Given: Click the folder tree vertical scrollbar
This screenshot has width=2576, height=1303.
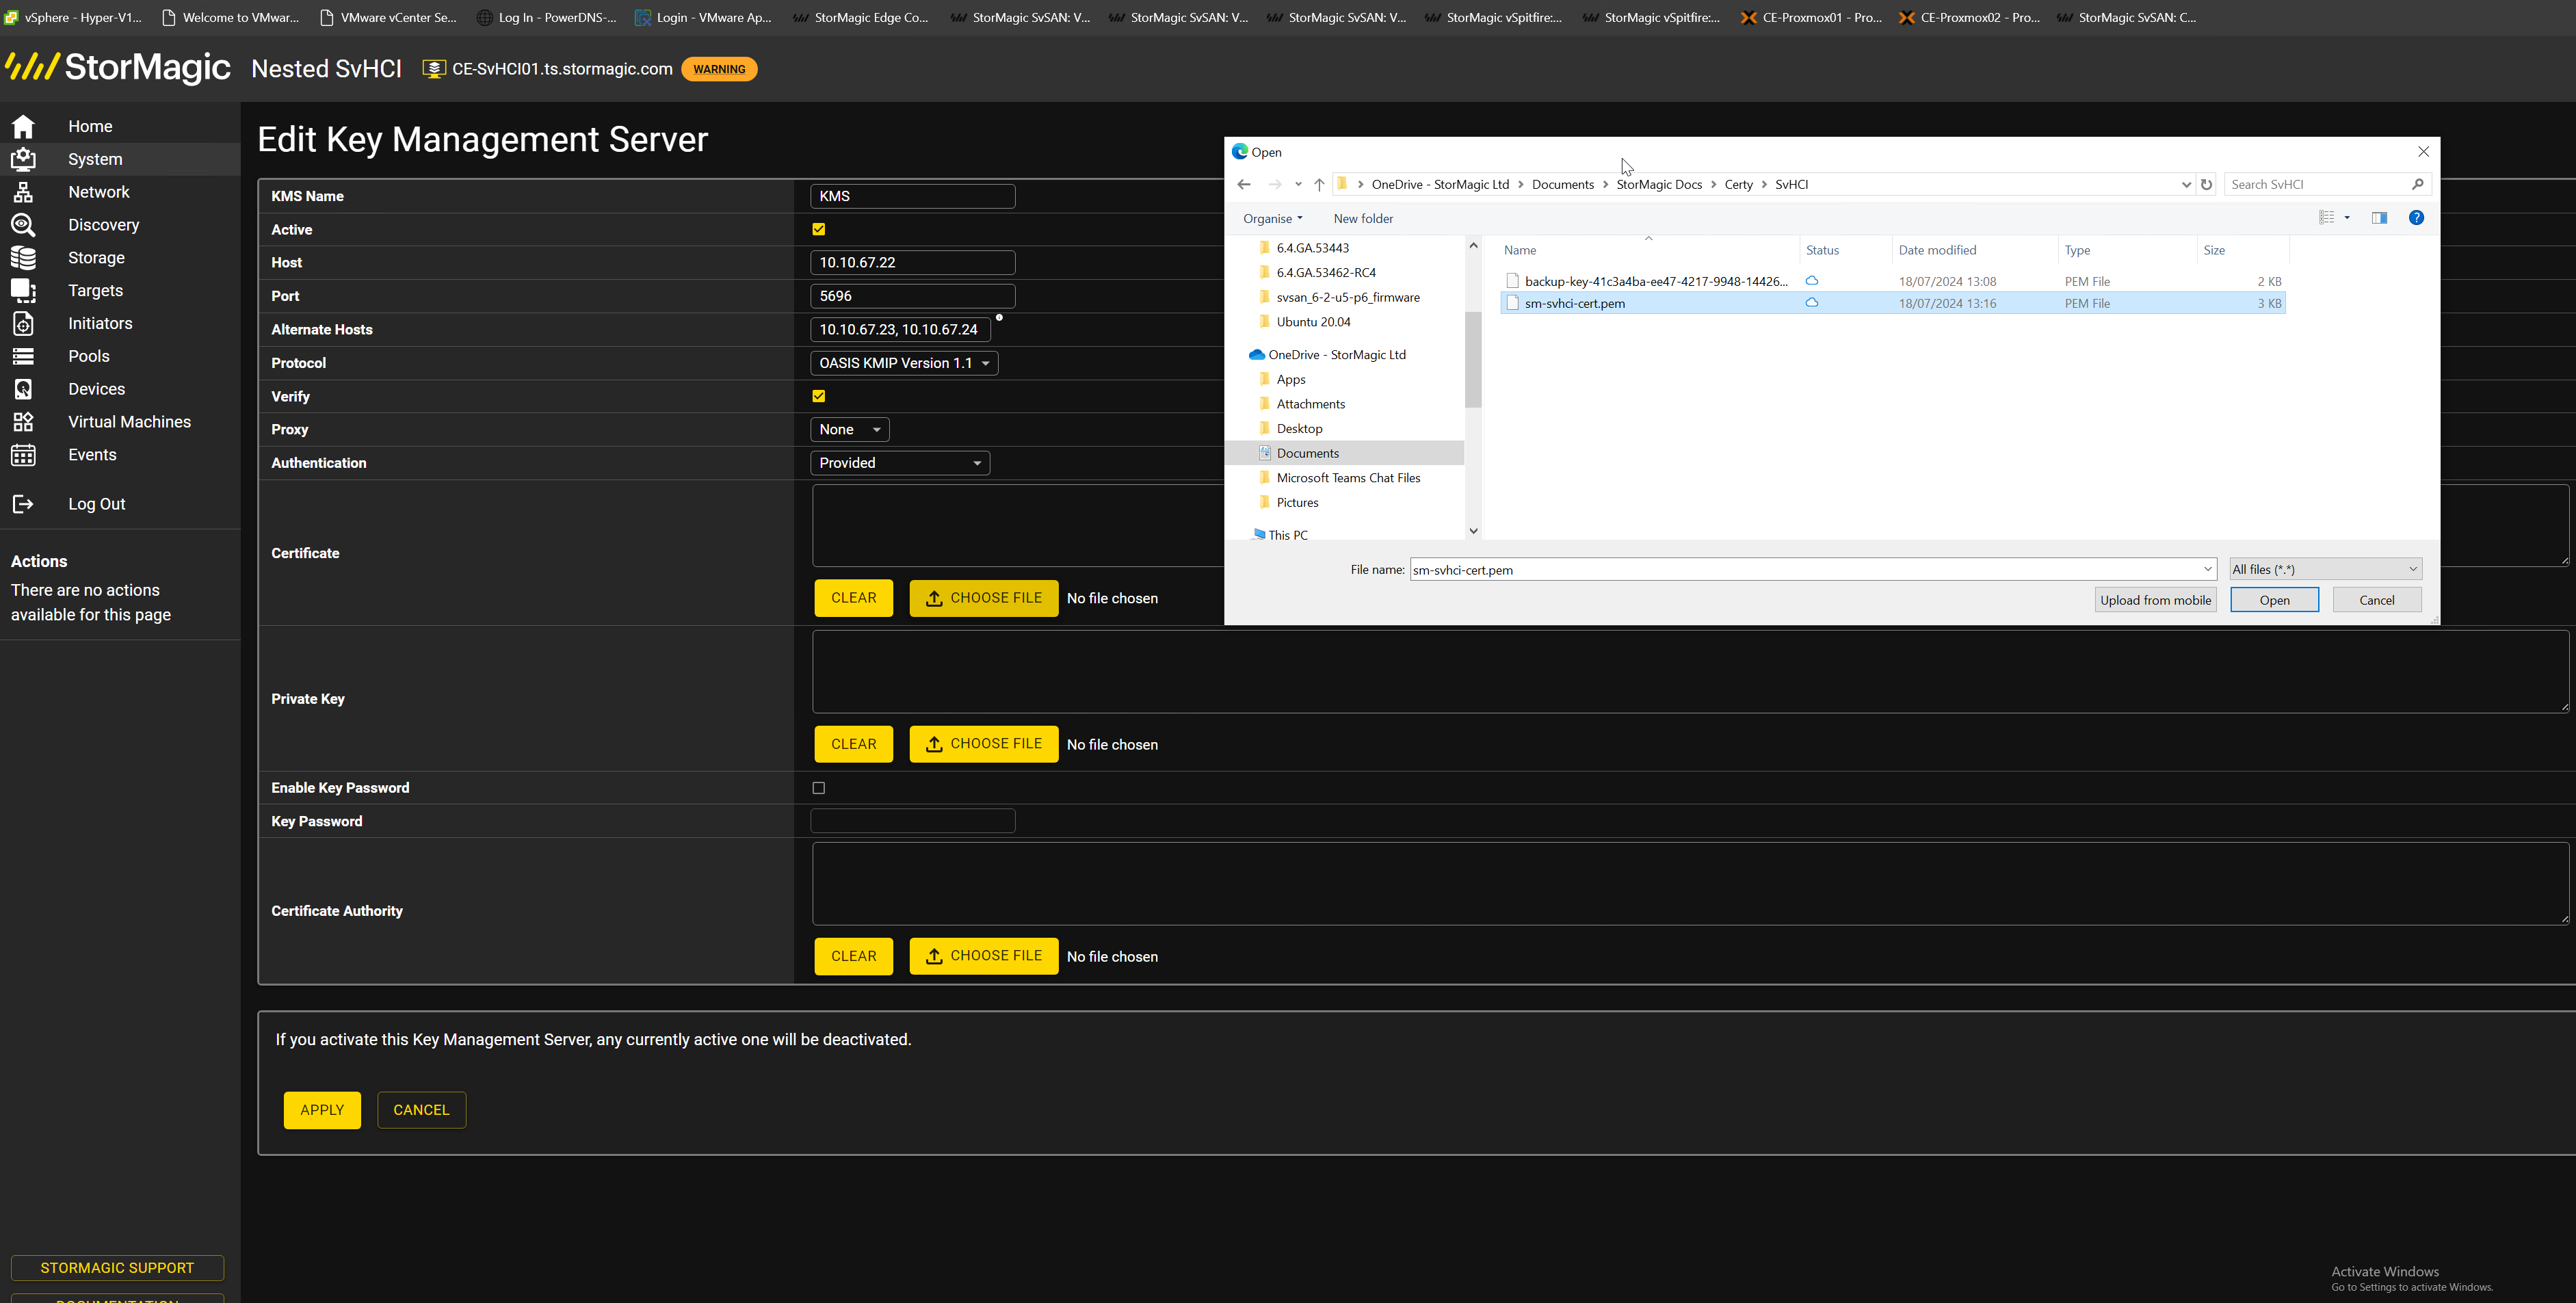Looking at the screenshot, I should coord(1473,360).
